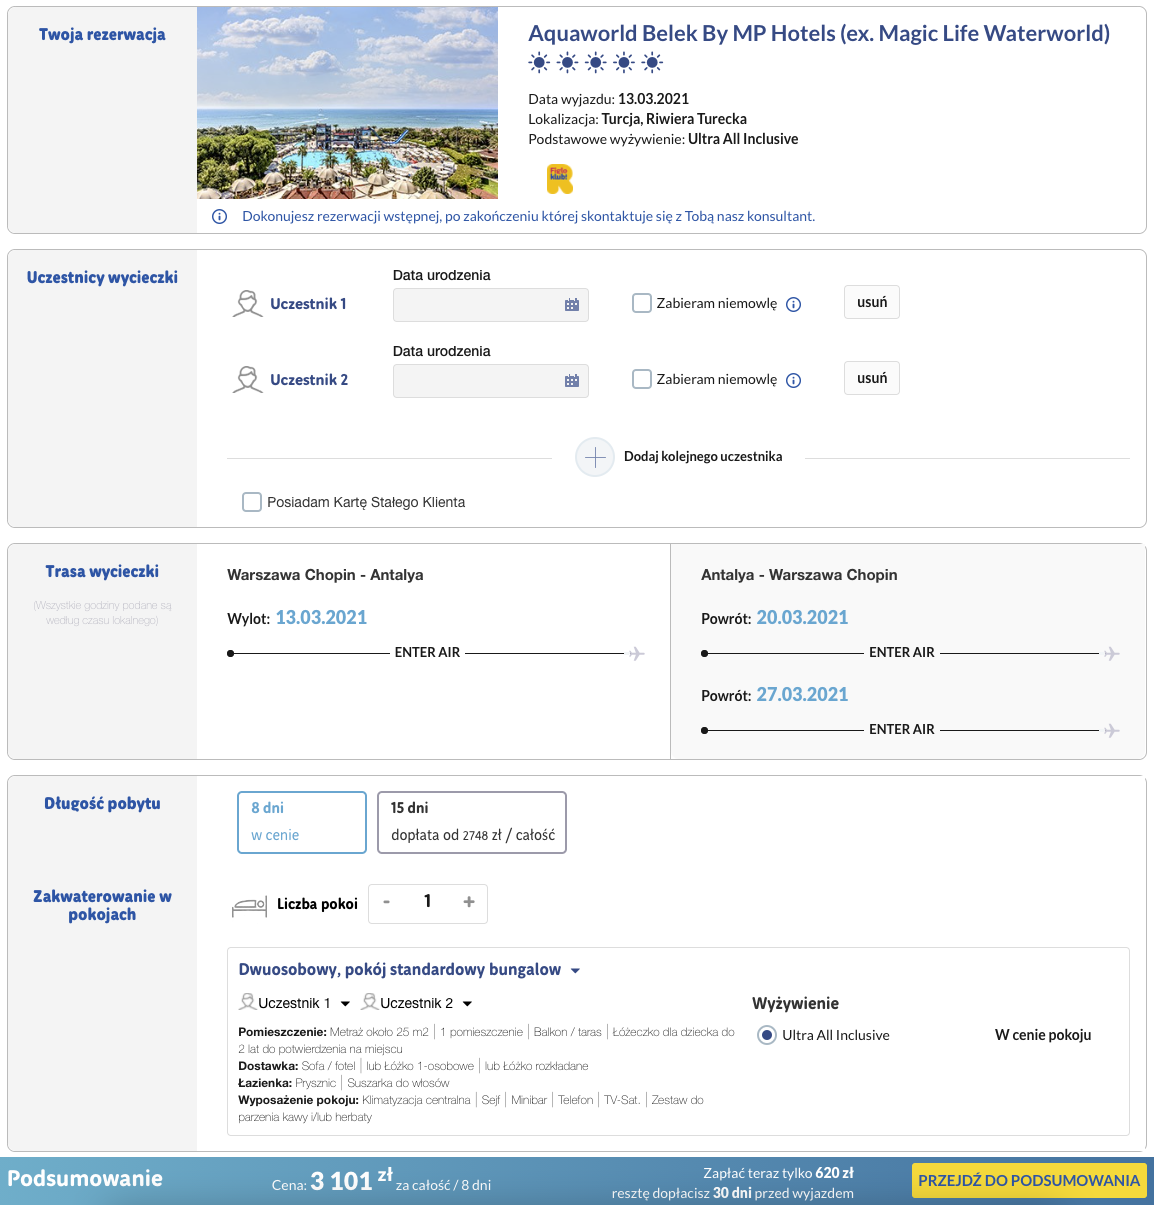
Task: Click Dodaj kolejnego uczestnika
Action: click(703, 457)
